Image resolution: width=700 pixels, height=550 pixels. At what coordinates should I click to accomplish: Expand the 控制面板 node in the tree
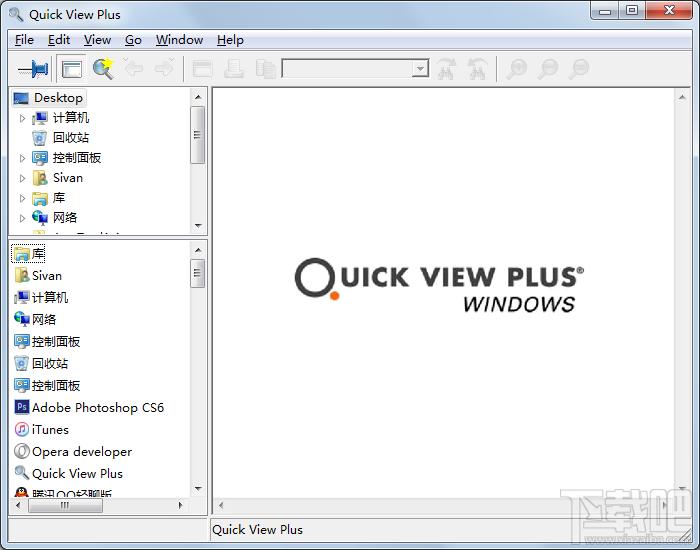22,158
